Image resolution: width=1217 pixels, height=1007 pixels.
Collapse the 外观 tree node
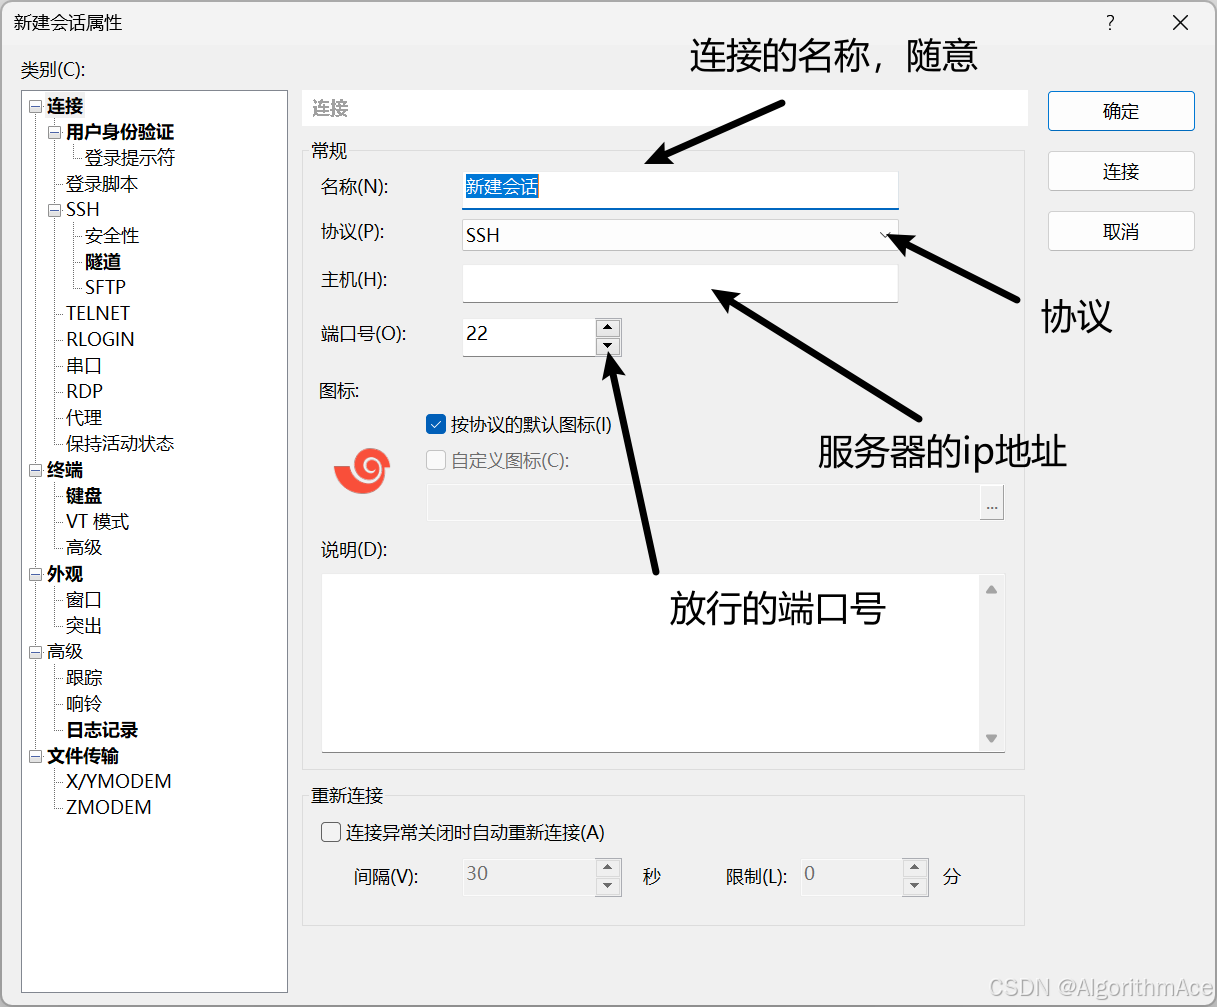coord(36,574)
